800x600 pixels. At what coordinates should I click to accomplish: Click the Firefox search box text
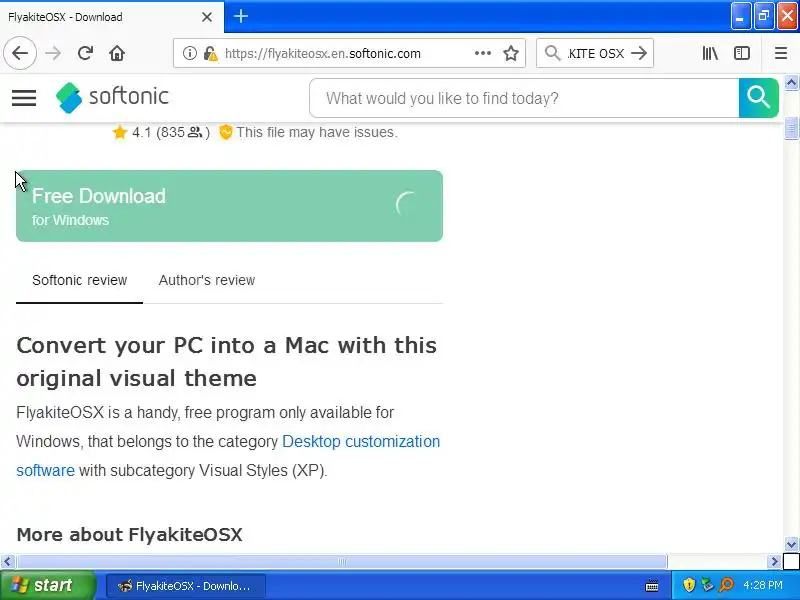595,53
